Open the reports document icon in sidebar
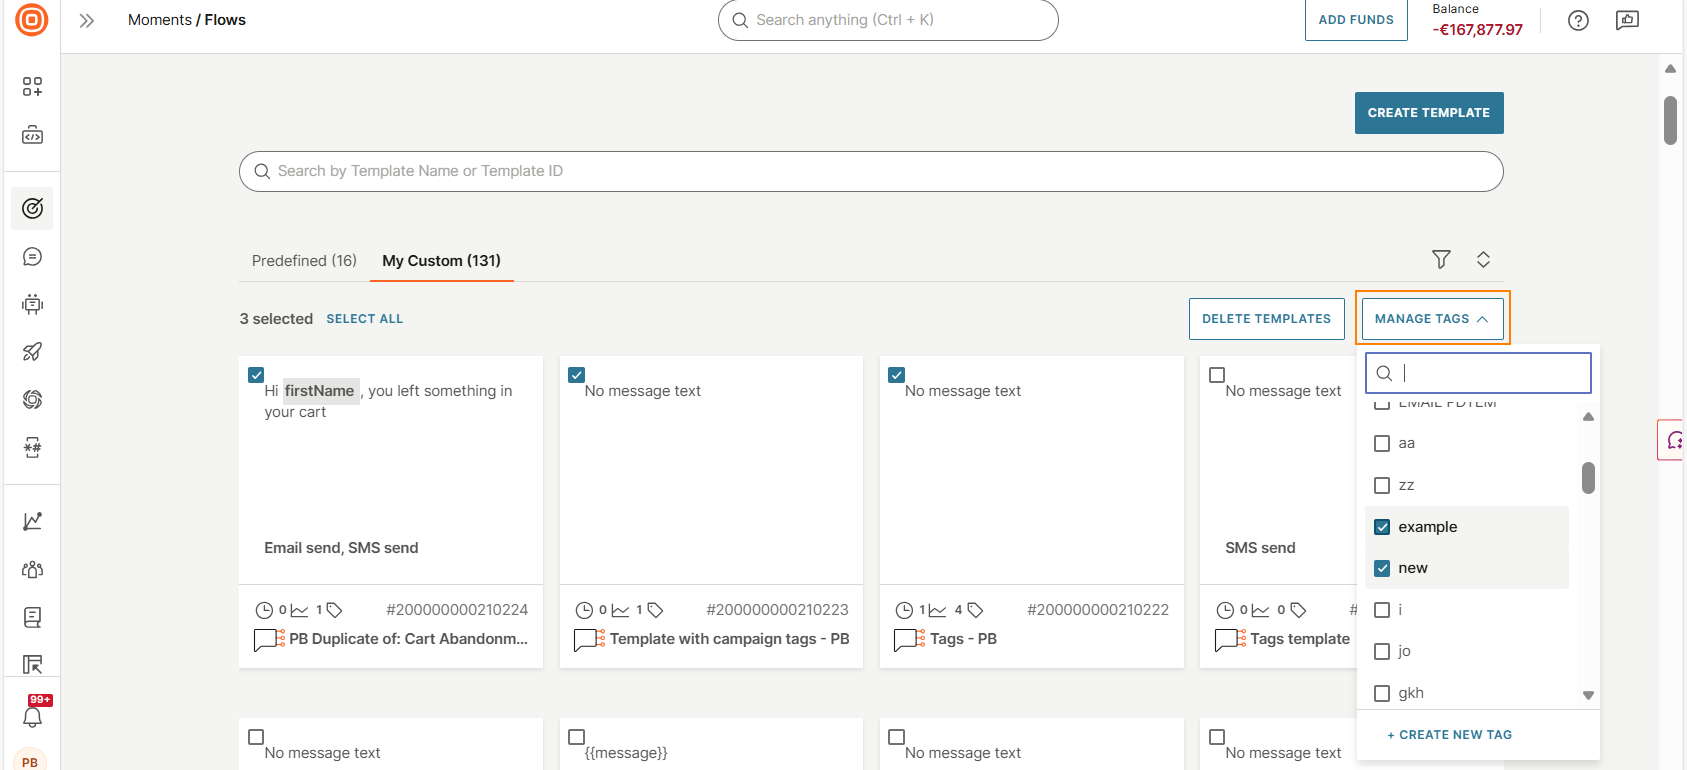1687x770 pixels. pos(32,617)
